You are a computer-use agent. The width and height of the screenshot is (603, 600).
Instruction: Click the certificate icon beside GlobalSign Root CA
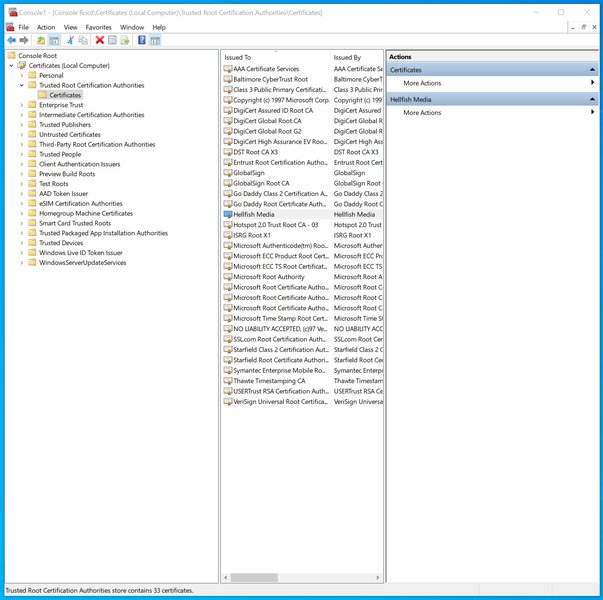(x=228, y=183)
